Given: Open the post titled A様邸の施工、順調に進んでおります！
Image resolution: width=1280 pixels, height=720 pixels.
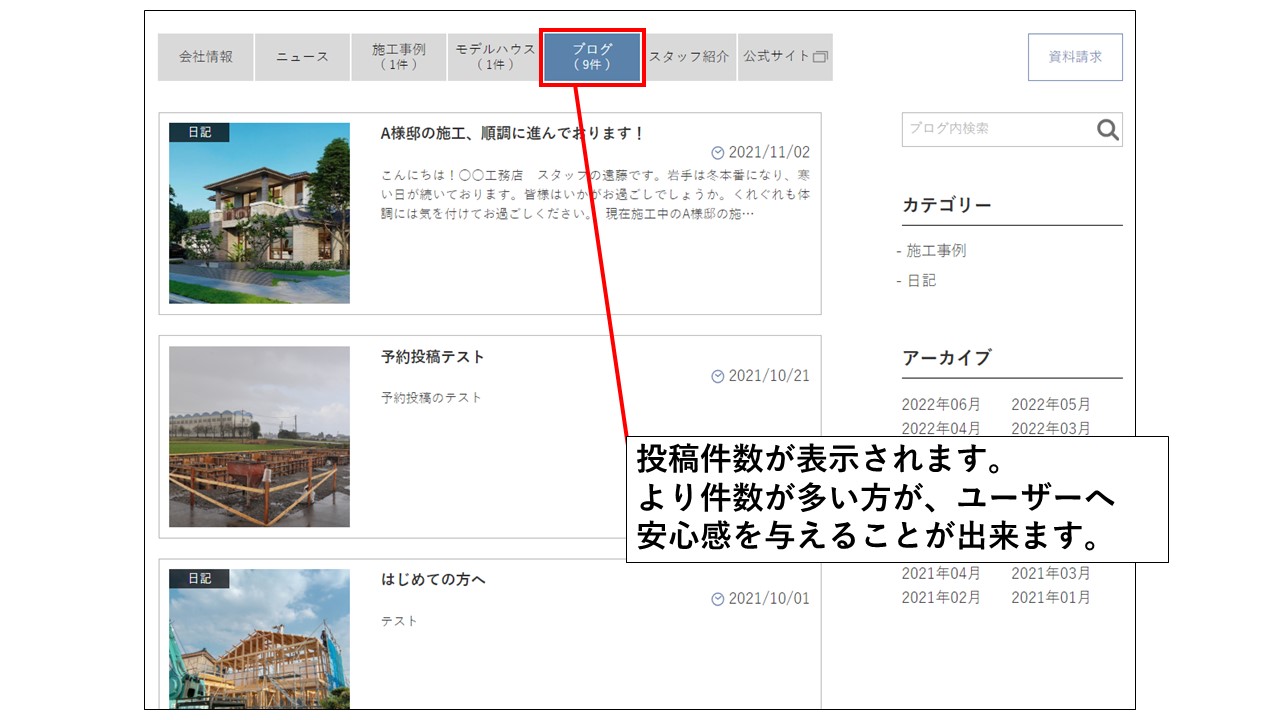Looking at the screenshot, I should pyautogui.click(x=513, y=133).
